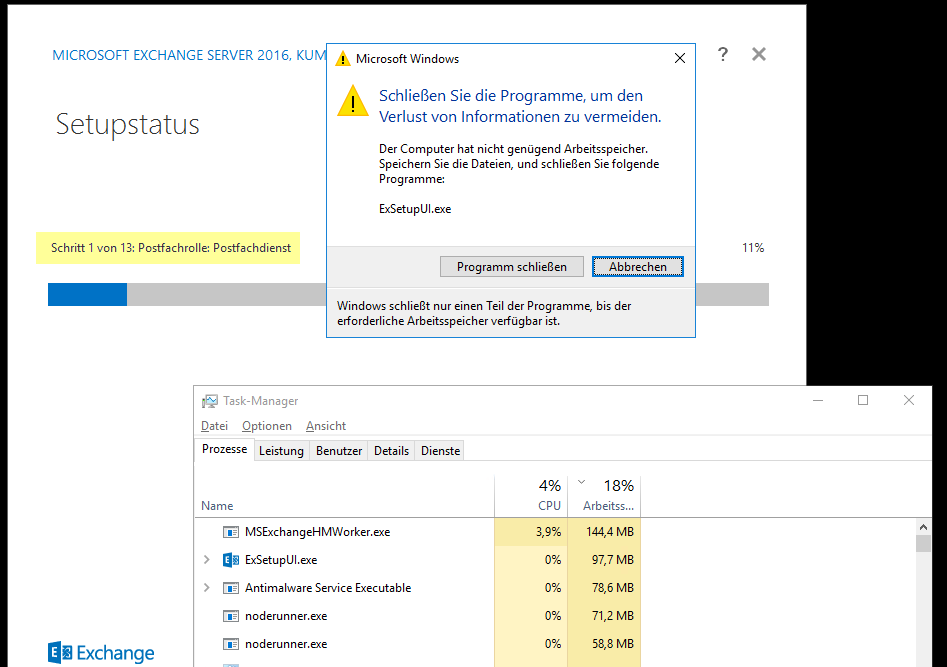Click the MSExchangeHMWorker.exe process icon
947x667 pixels.
pyautogui.click(x=231, y=532)
